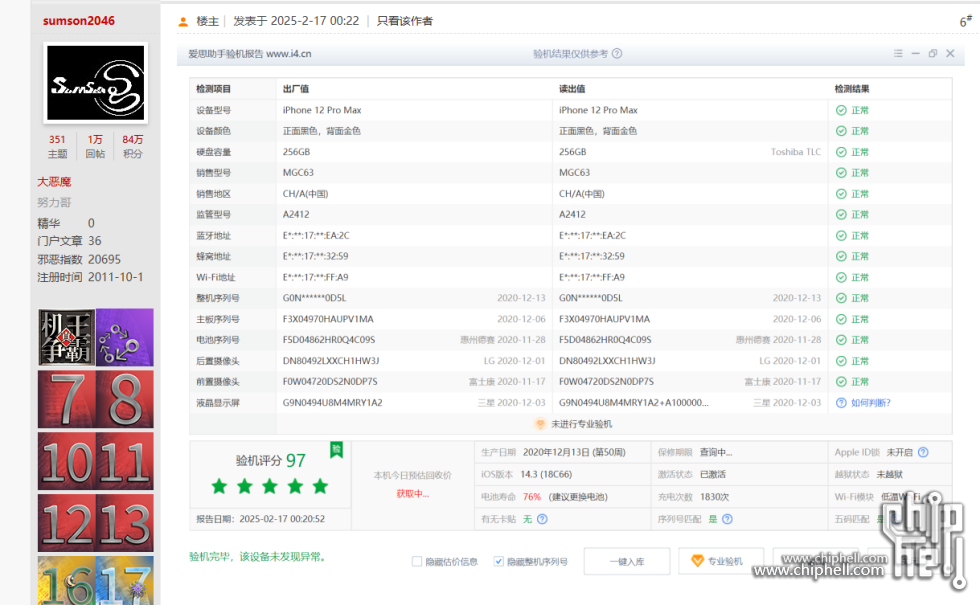This screenshot has height=605, width=980.
Task: Open the 351 主题 count
Action: (x=57, y=146)
